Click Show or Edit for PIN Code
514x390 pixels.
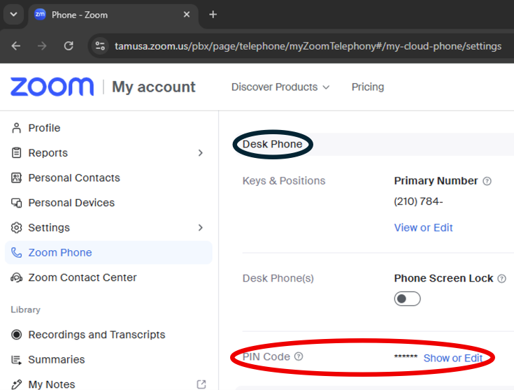click(x=453, y=358)
